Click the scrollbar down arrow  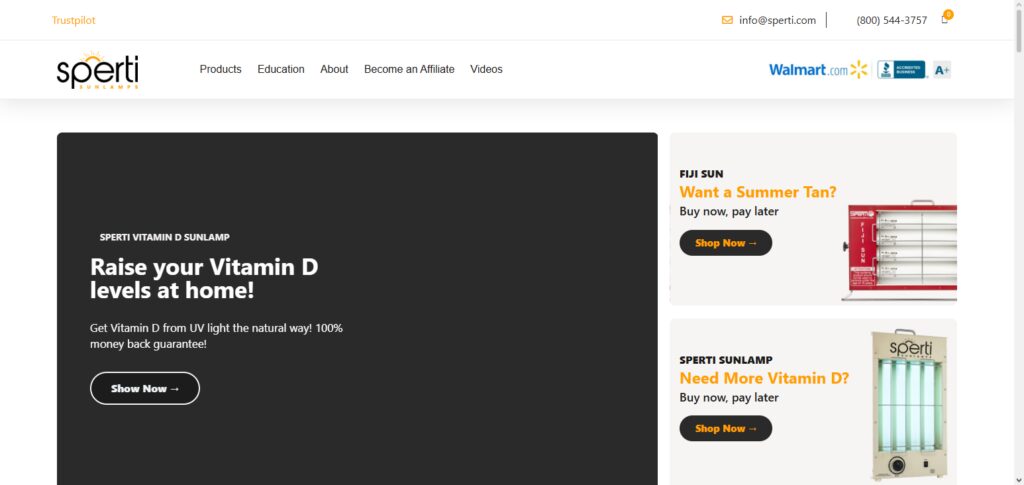pyautogui.click(x=1019, y=480)
